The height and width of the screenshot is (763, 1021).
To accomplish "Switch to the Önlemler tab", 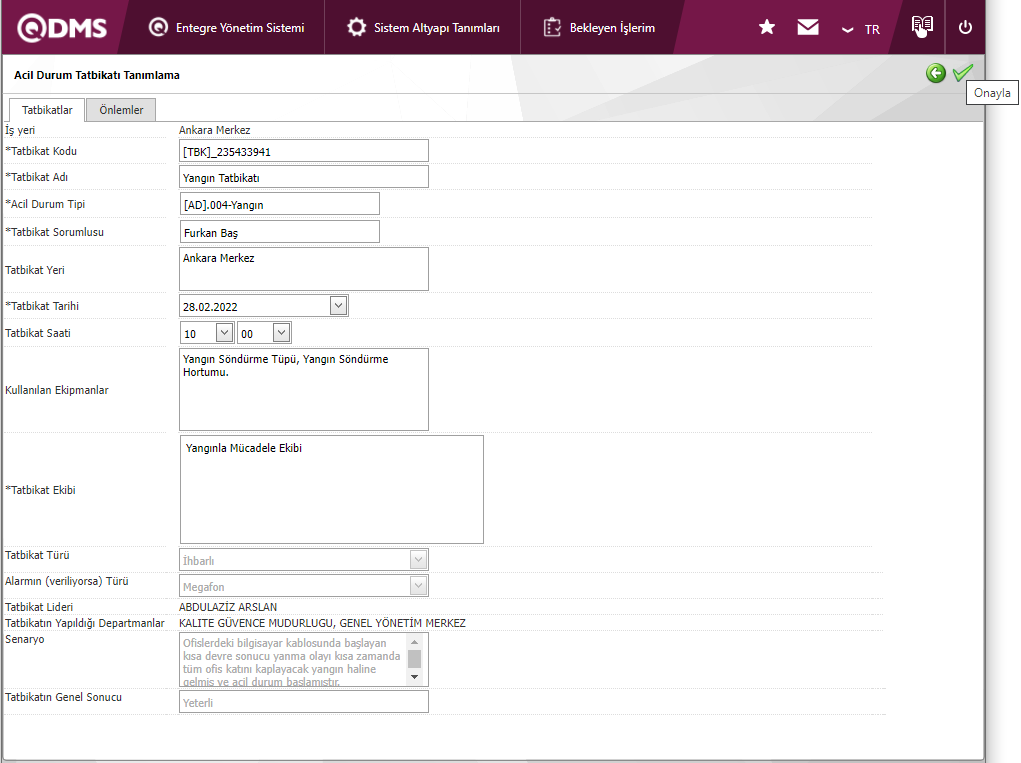I will 121,110.
